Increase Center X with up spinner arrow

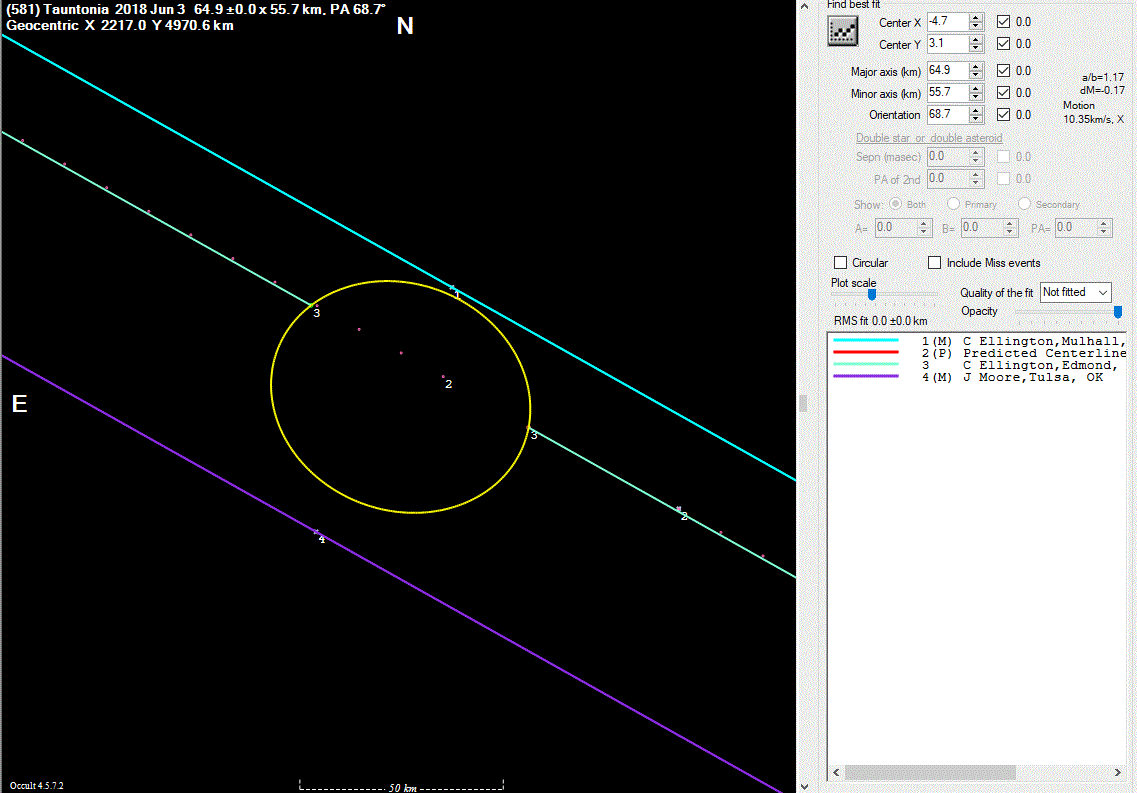(976, 17)
